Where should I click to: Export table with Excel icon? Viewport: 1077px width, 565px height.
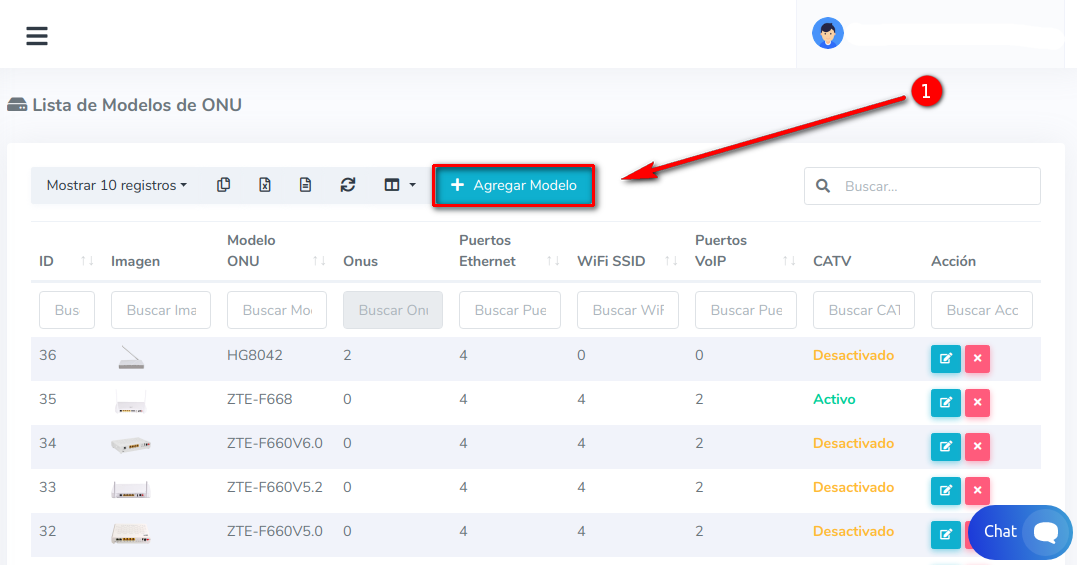click(265, 185)
